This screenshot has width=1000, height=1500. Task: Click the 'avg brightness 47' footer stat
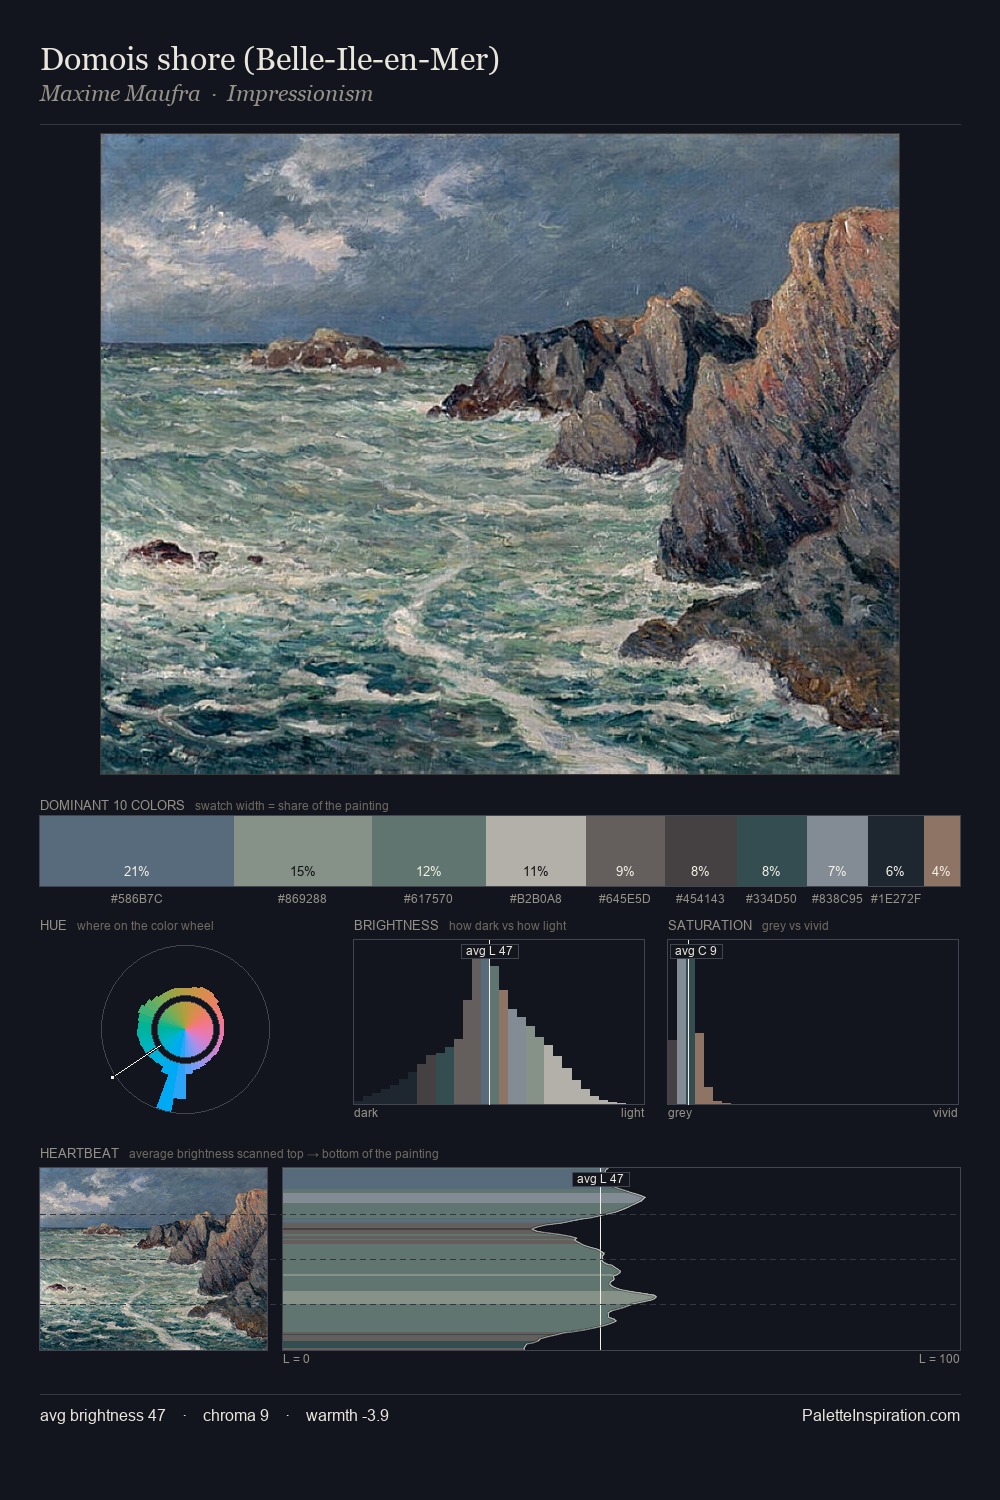tap(103, 1415)
